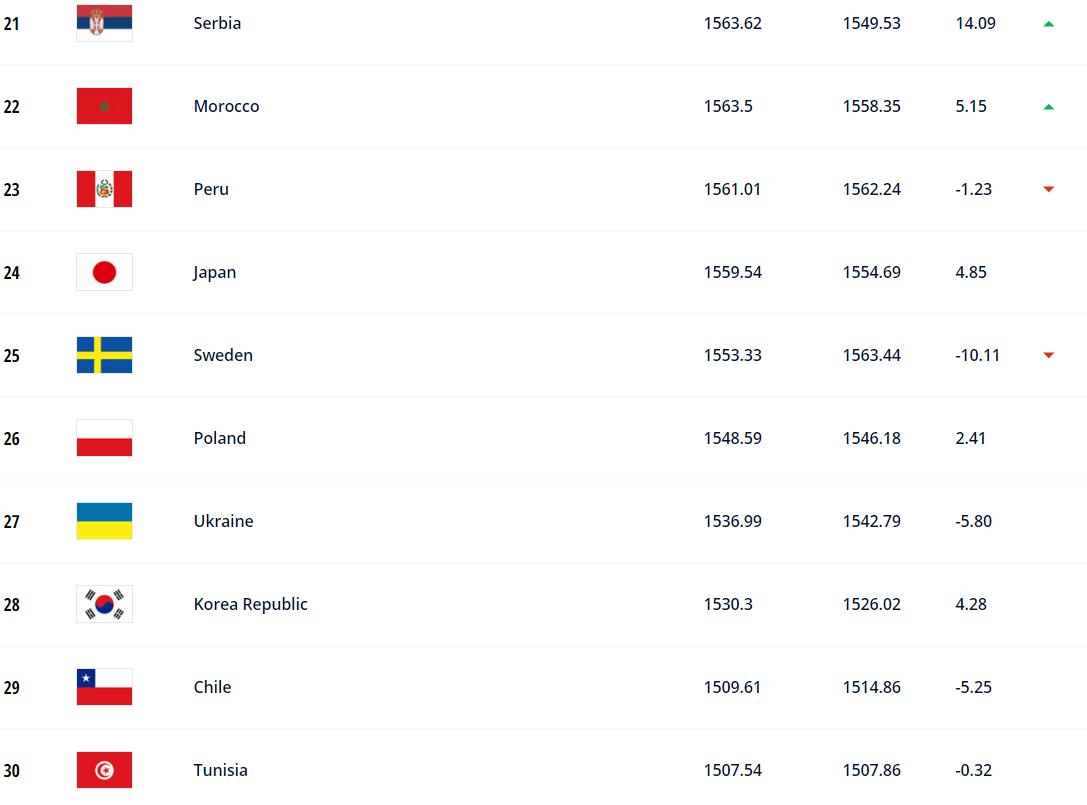Select the Tunisia country name
Screen dimensions: 1087x805
click(x=220, y=770)
